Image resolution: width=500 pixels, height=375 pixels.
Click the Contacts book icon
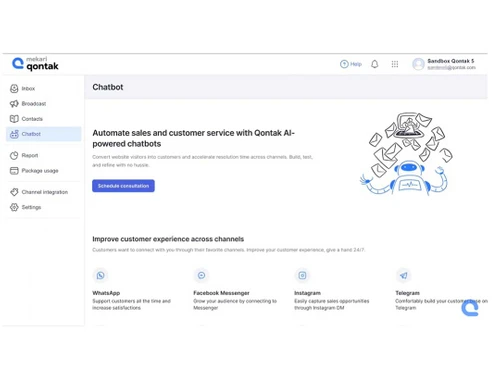click(14, 119)
